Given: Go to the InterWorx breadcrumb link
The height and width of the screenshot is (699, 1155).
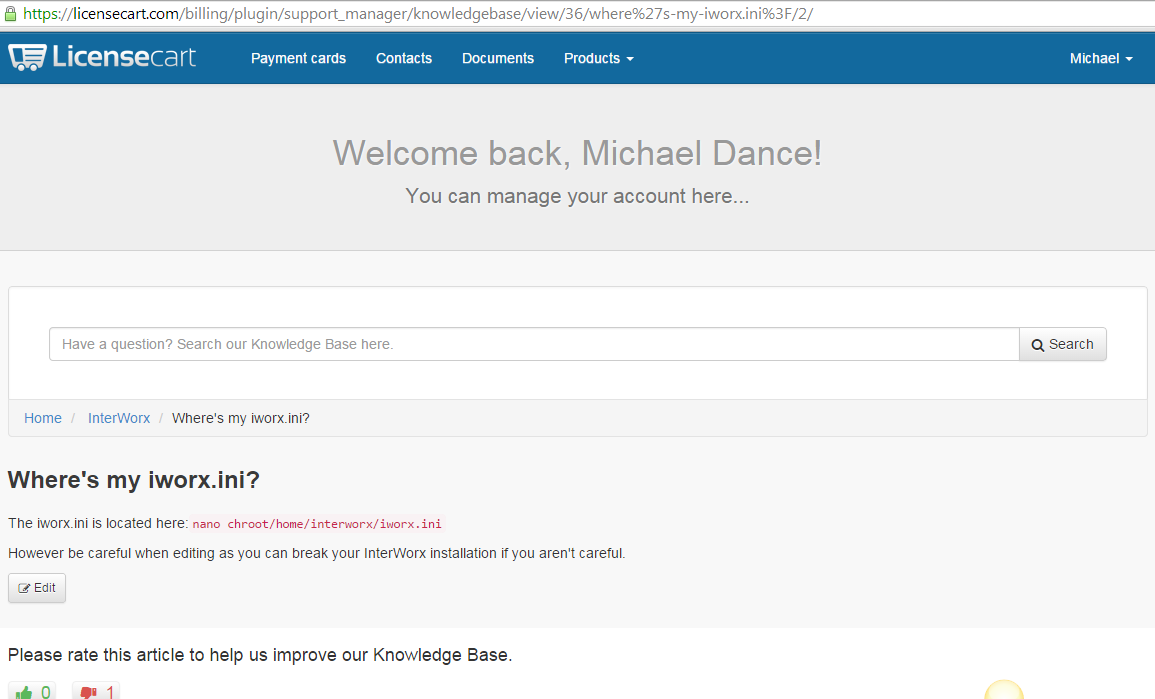Looking at the screenshot, I should (x=119, y=418).
